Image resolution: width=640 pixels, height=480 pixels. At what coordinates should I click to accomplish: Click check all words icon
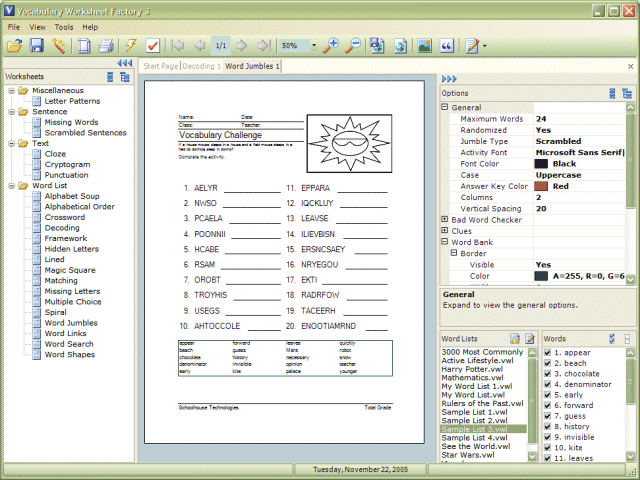click(614, 339)
